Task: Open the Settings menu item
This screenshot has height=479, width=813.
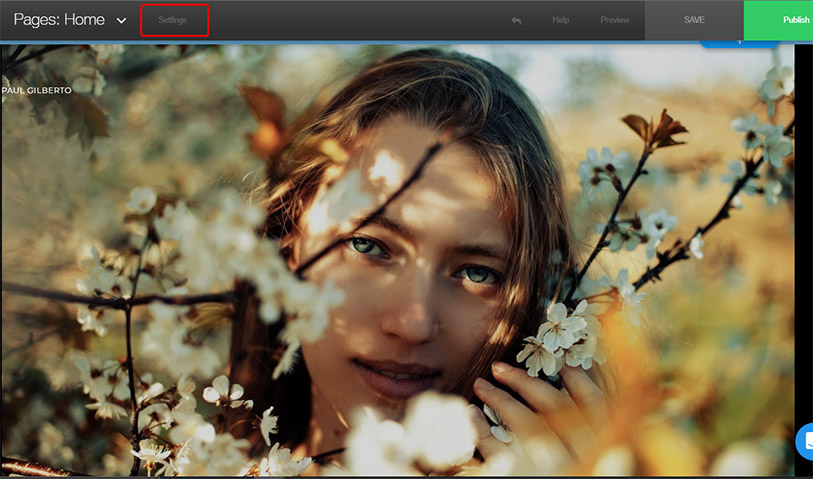Action: tap(173, 20)
